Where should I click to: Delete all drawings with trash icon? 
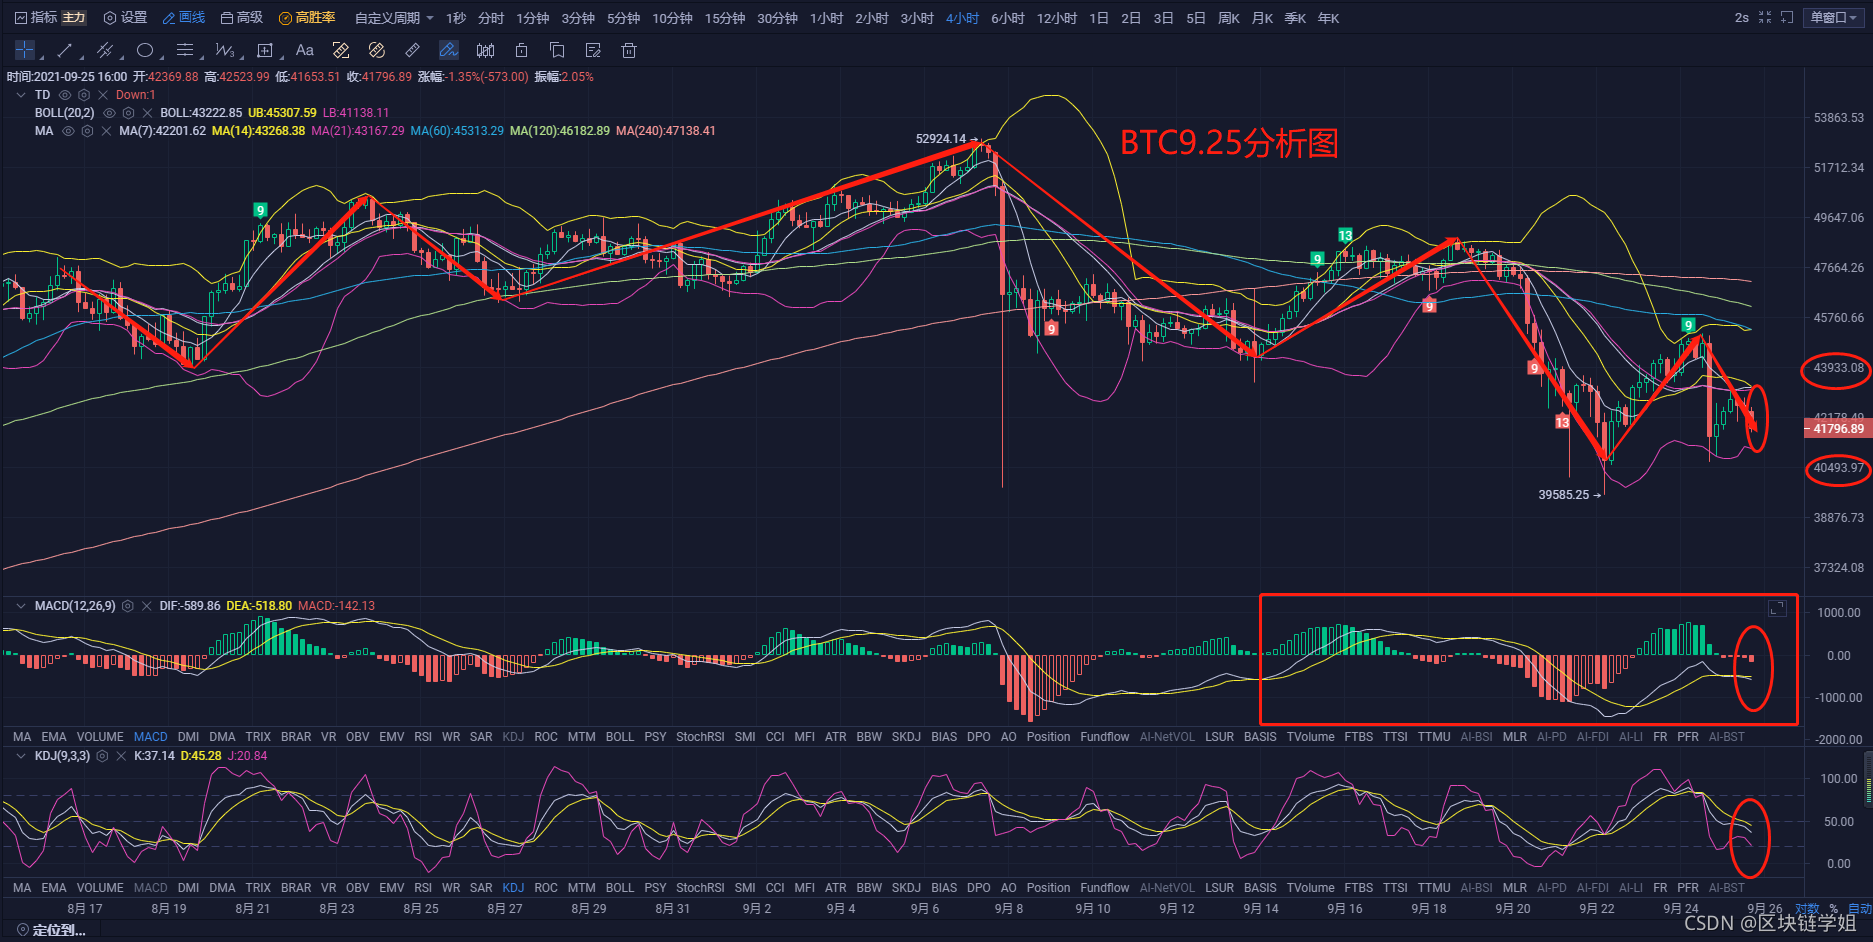tap(629, 50)
